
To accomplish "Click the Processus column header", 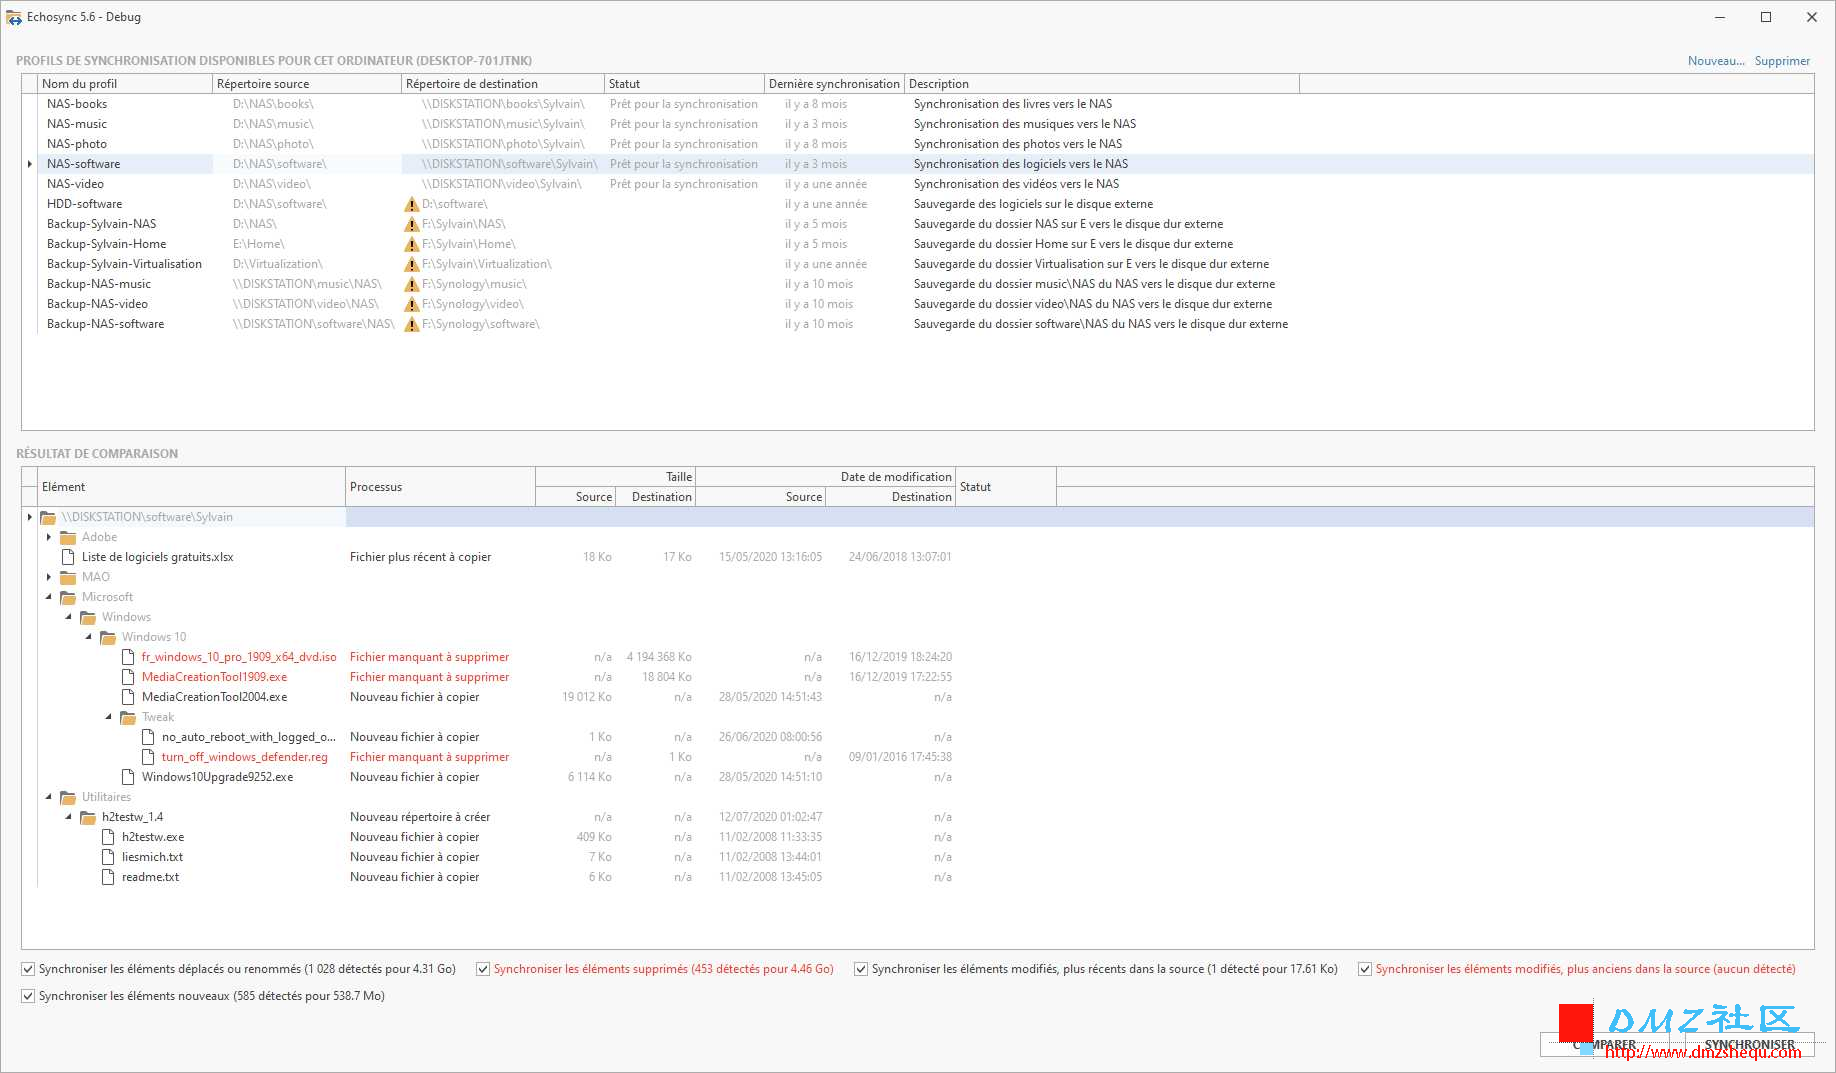I will pos(440,487).
